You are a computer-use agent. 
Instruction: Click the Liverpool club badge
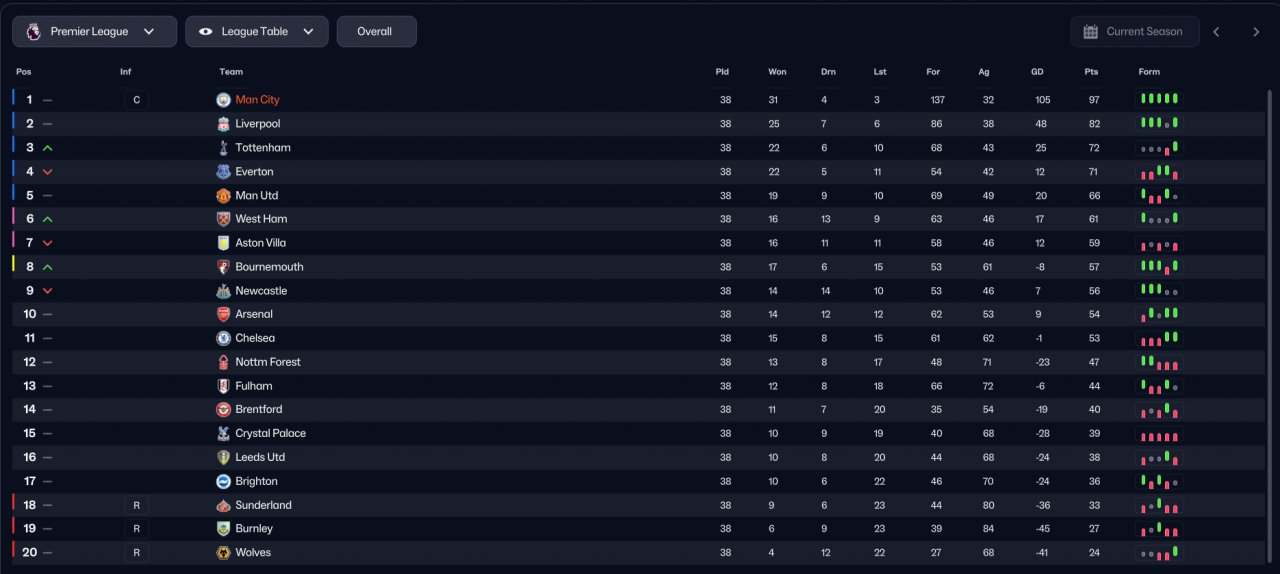click(223, 124)
